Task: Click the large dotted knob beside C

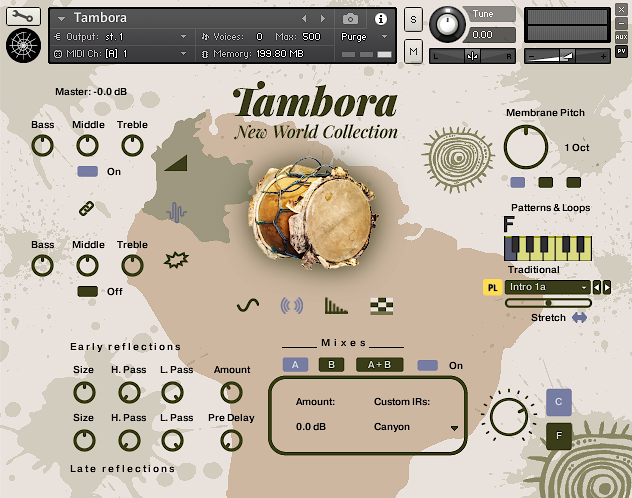Action: pos(509,417)
